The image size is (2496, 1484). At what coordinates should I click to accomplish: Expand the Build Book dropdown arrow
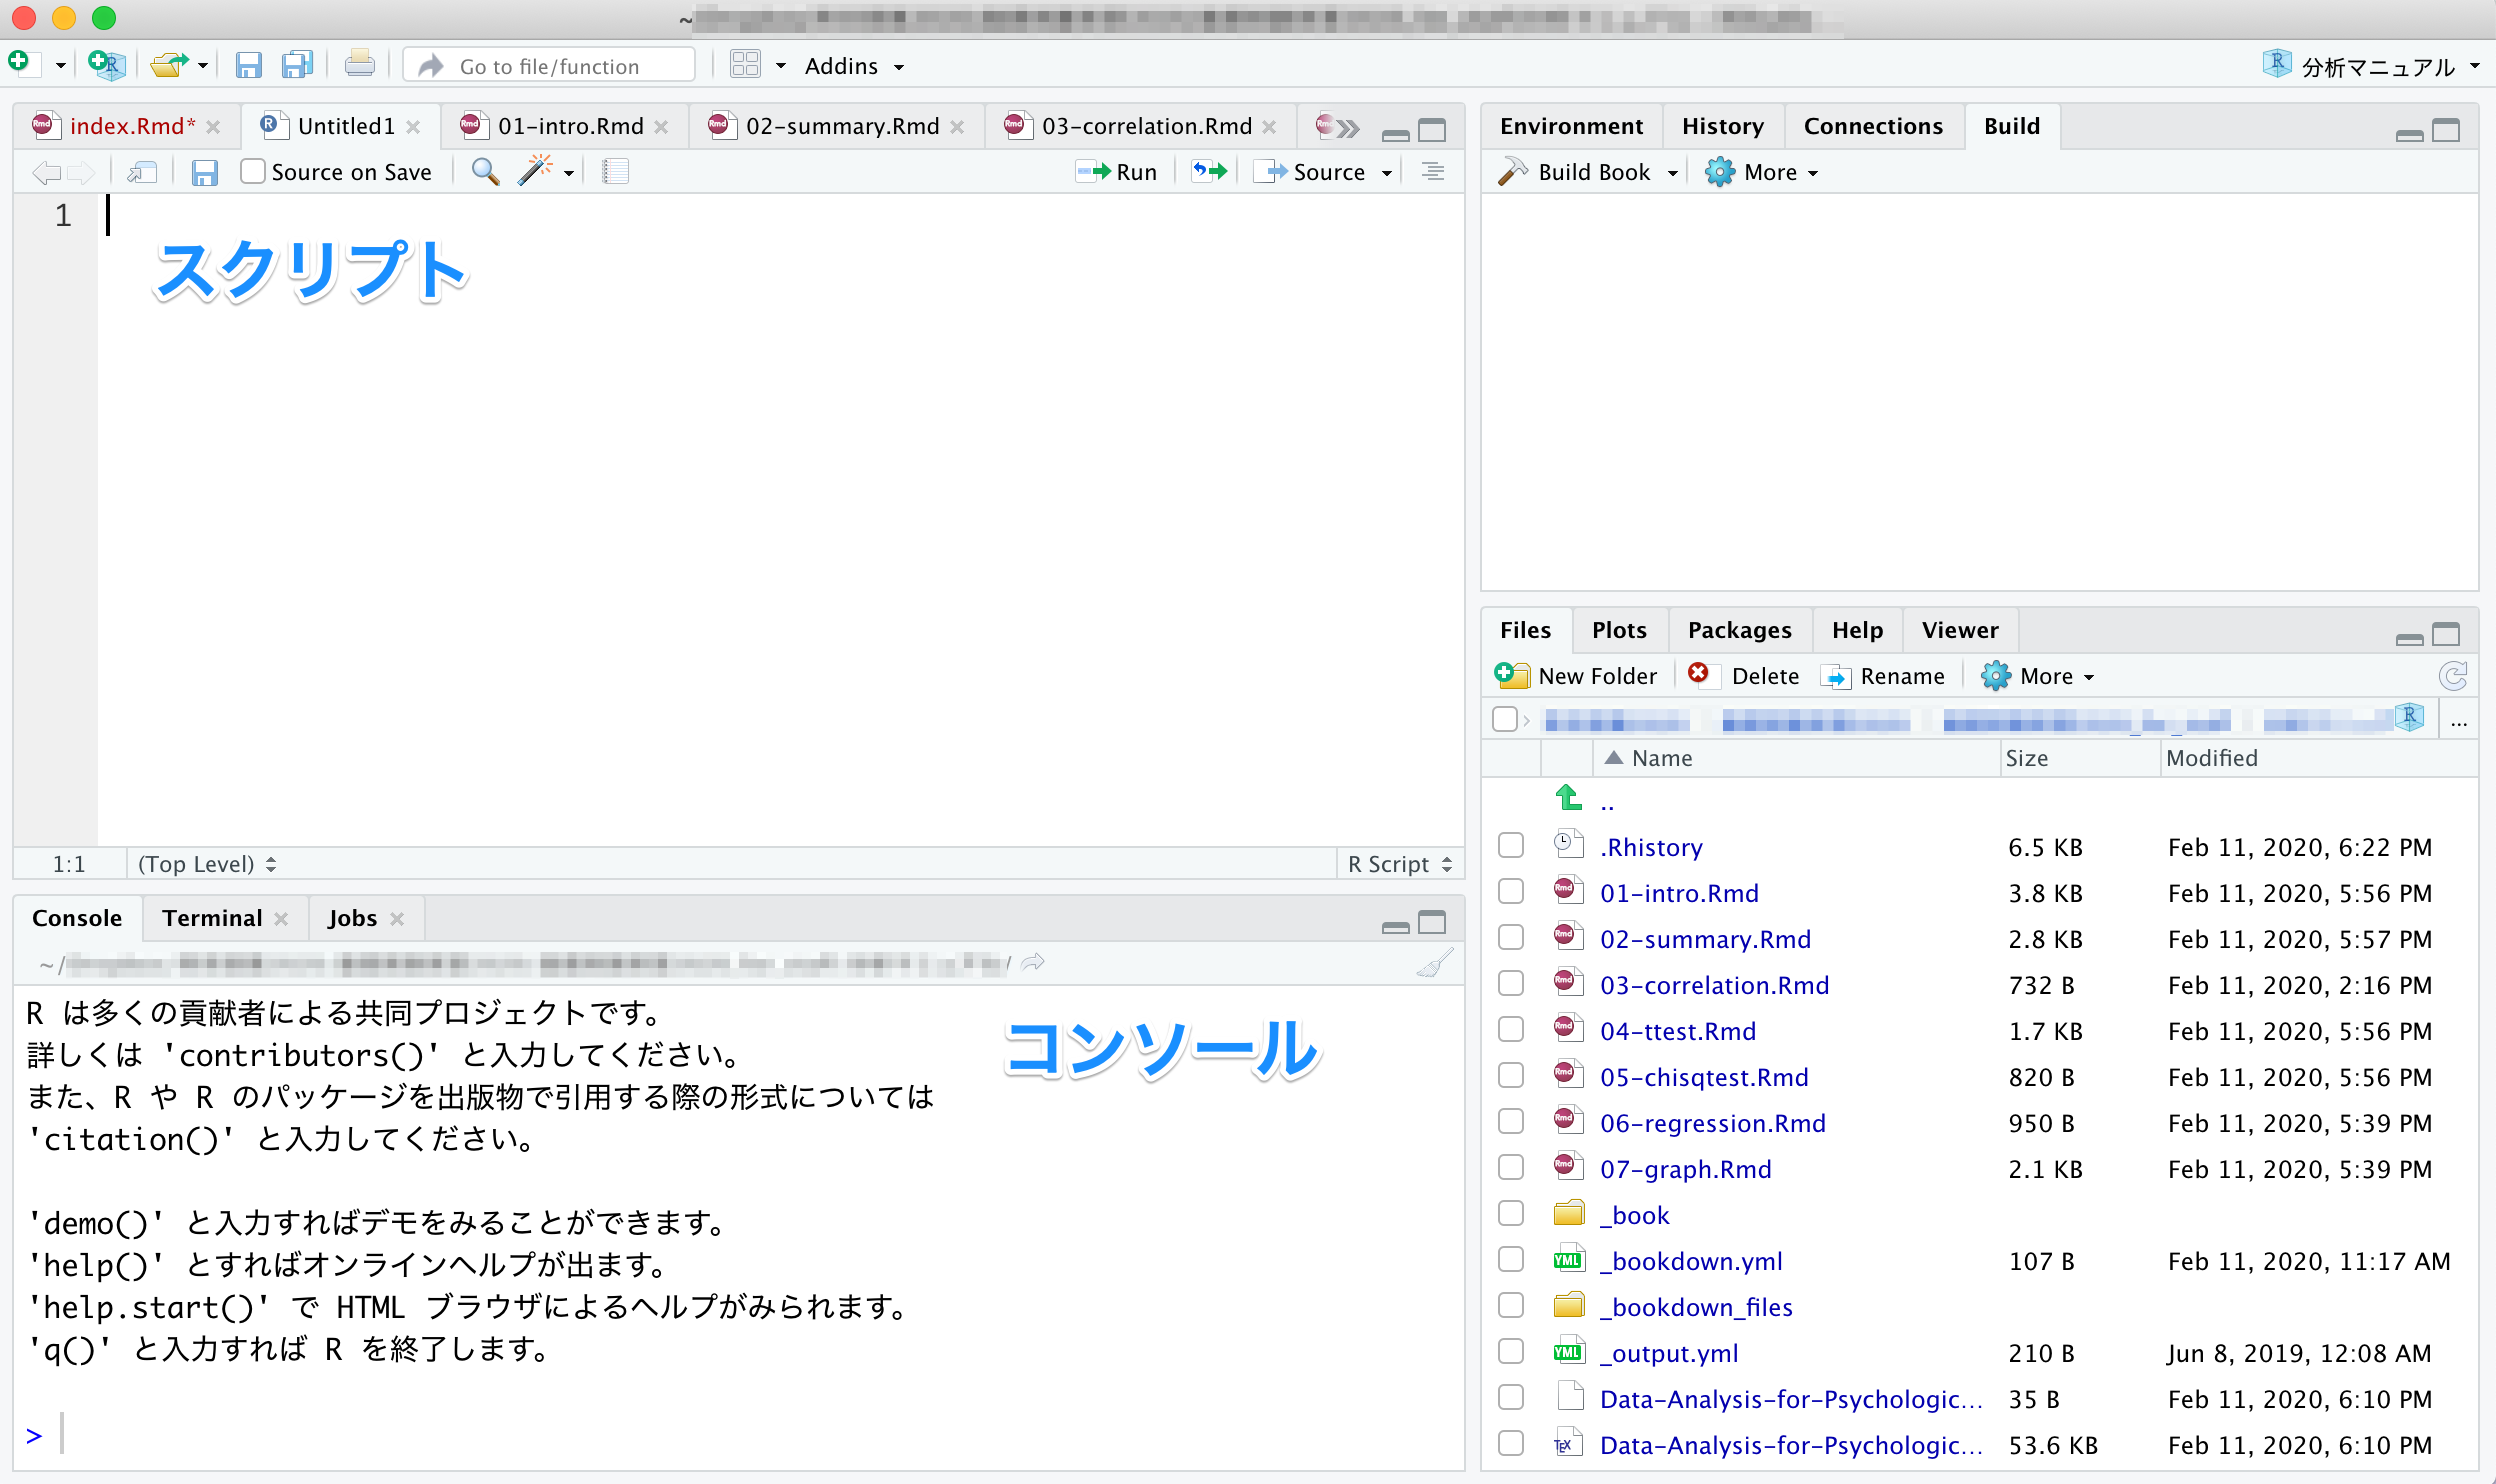[x=1672, y=173]
